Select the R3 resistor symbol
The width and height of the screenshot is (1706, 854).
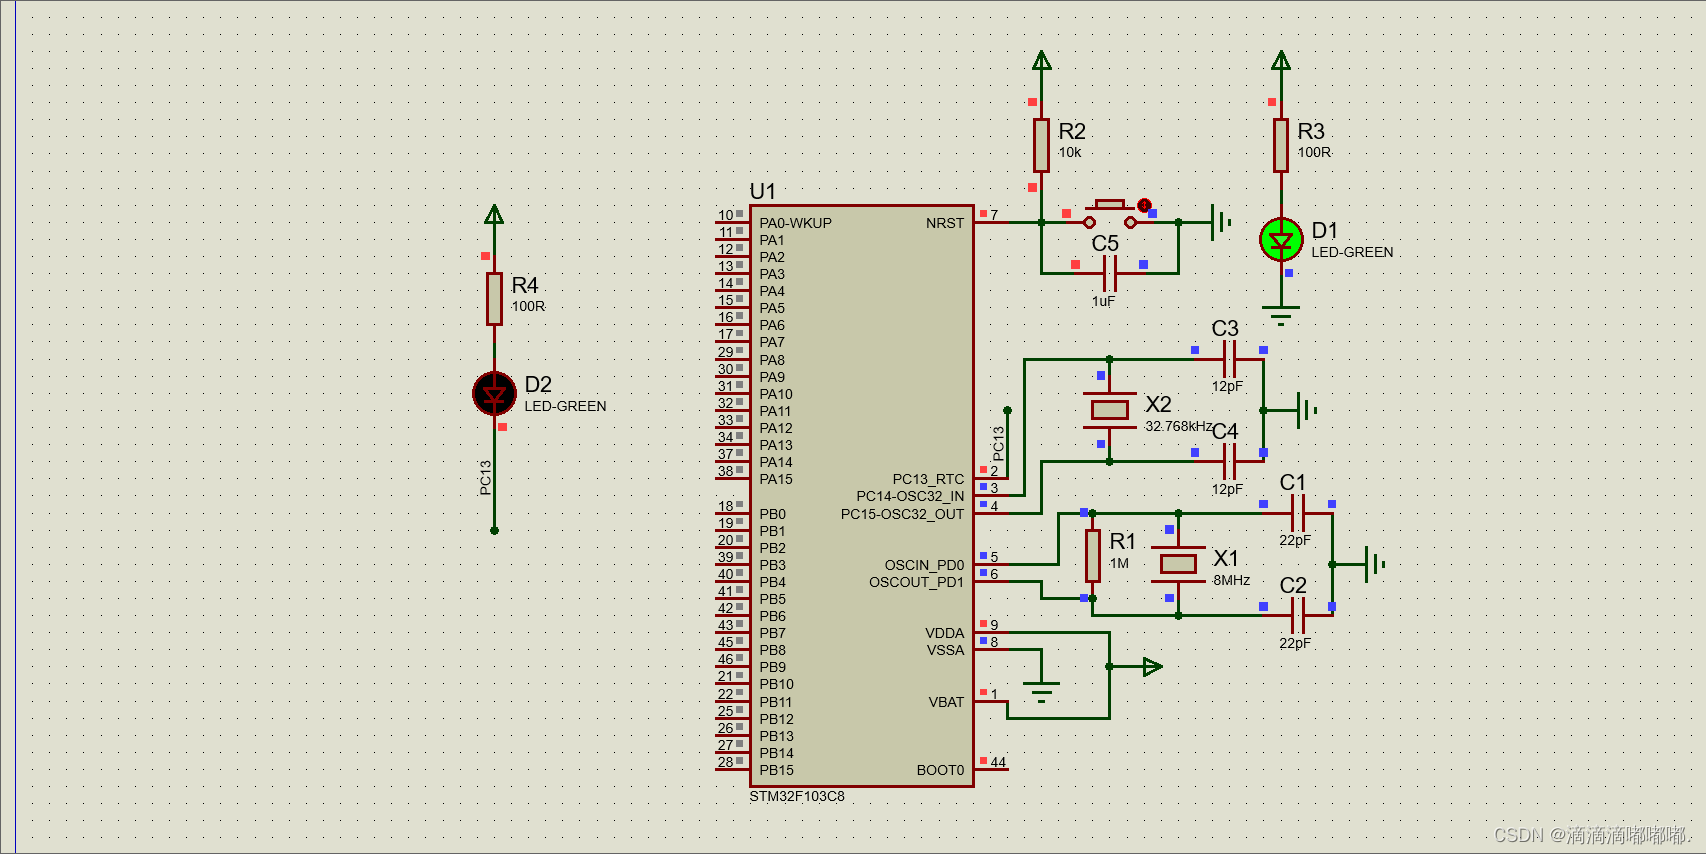1281,146
